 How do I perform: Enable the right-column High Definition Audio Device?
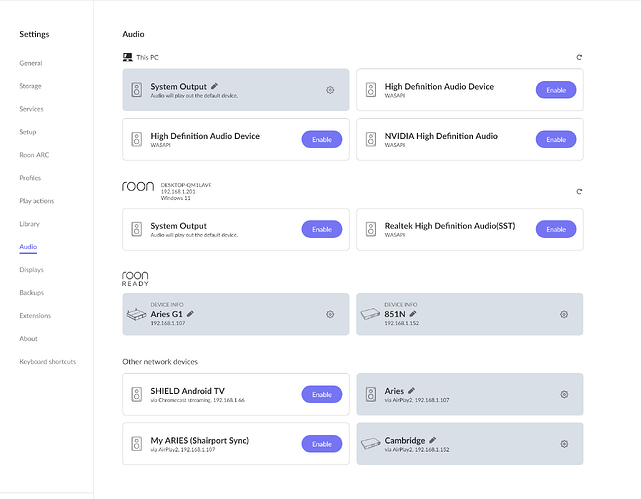556,90
